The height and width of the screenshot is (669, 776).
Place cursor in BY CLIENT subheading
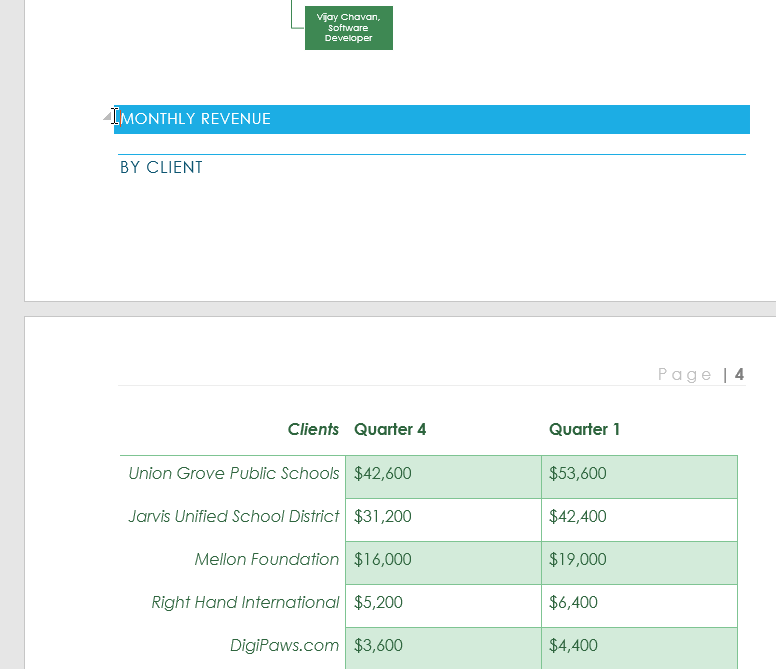161,168
